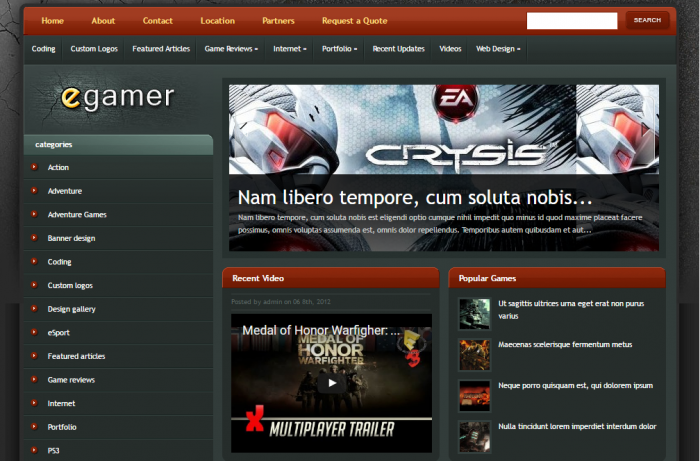Click the bullet icon beside Internet category
Screen dimensions: 700x461
tap(34, 403)
